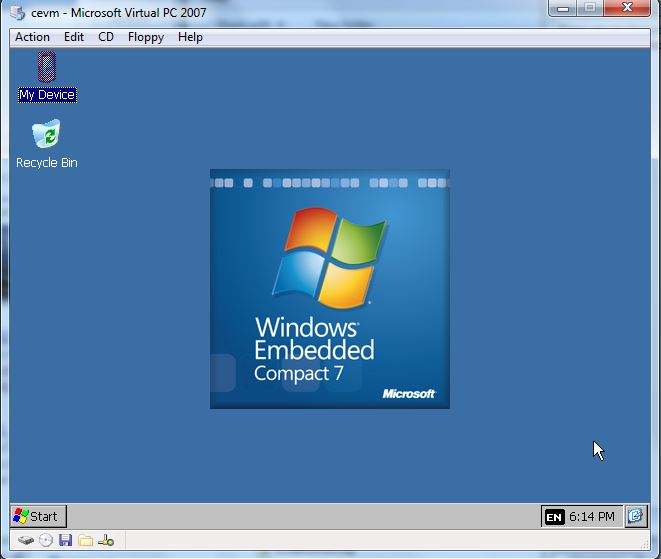The height and width of the screenshot is (559, 661).
Task: Click the network adapter status icon
Action: click(x=106, y=540)
